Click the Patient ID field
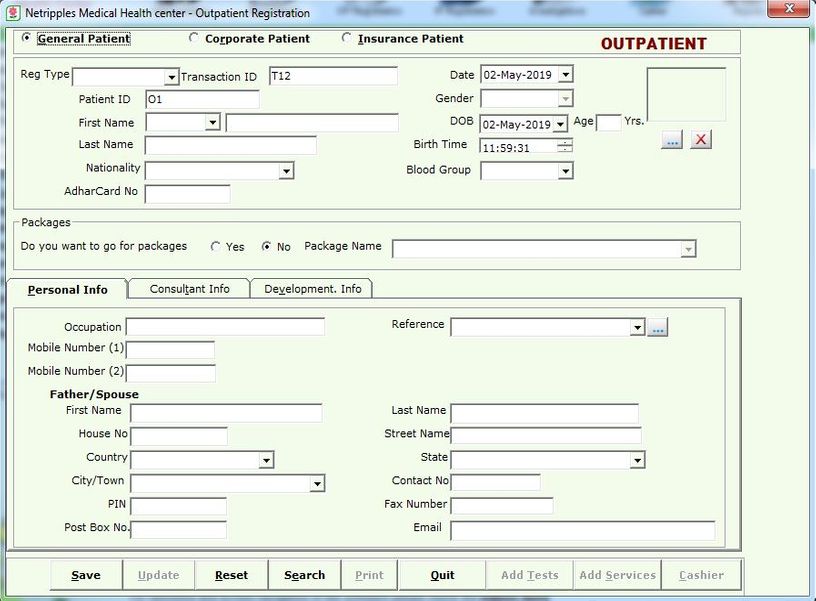Viewport: 816px width, 601px height. point(202,99)
